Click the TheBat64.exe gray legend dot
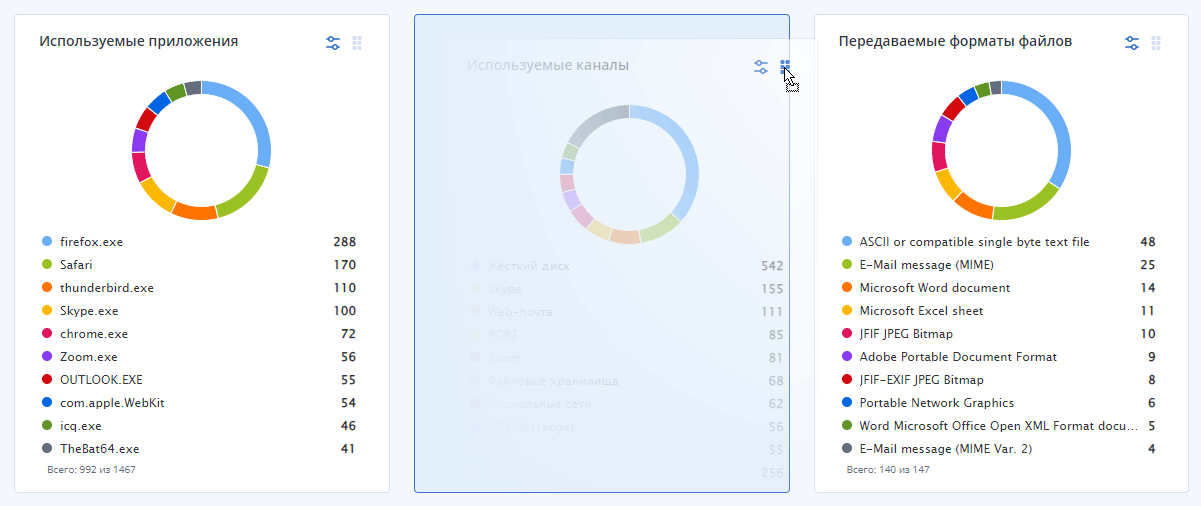The width and height of the screenshot is (1201, 506). click(47, 449)
